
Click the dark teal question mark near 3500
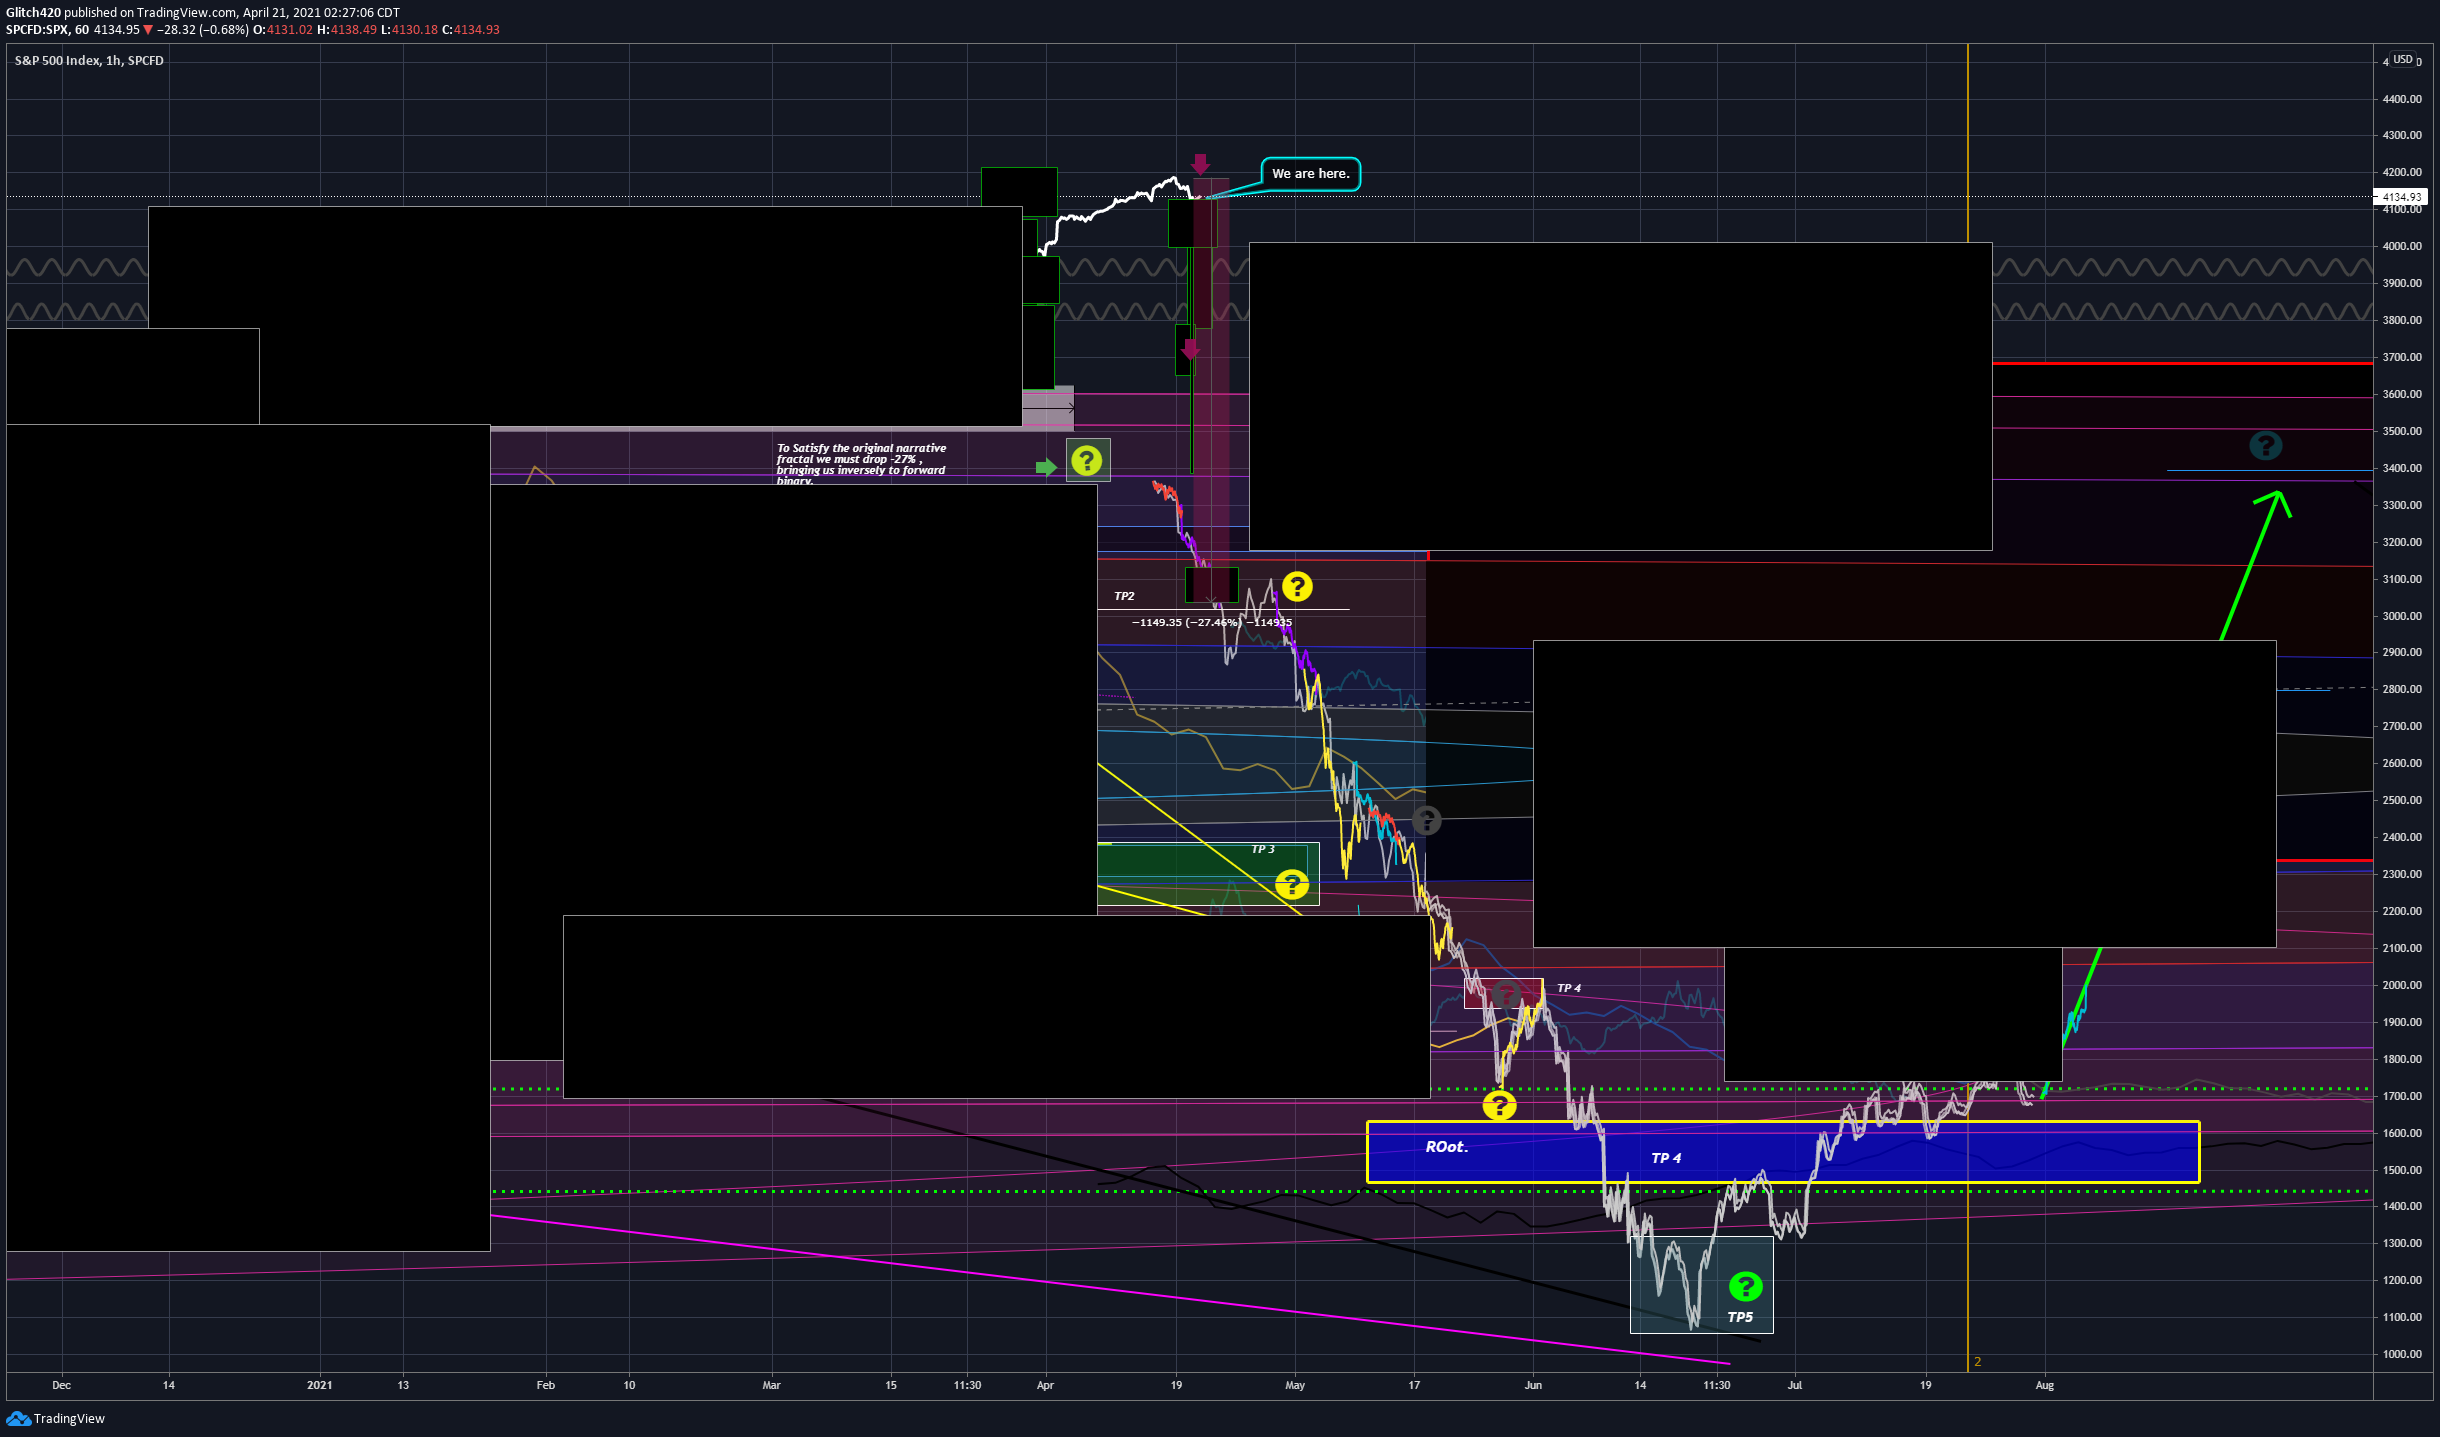click(2265, 445)
